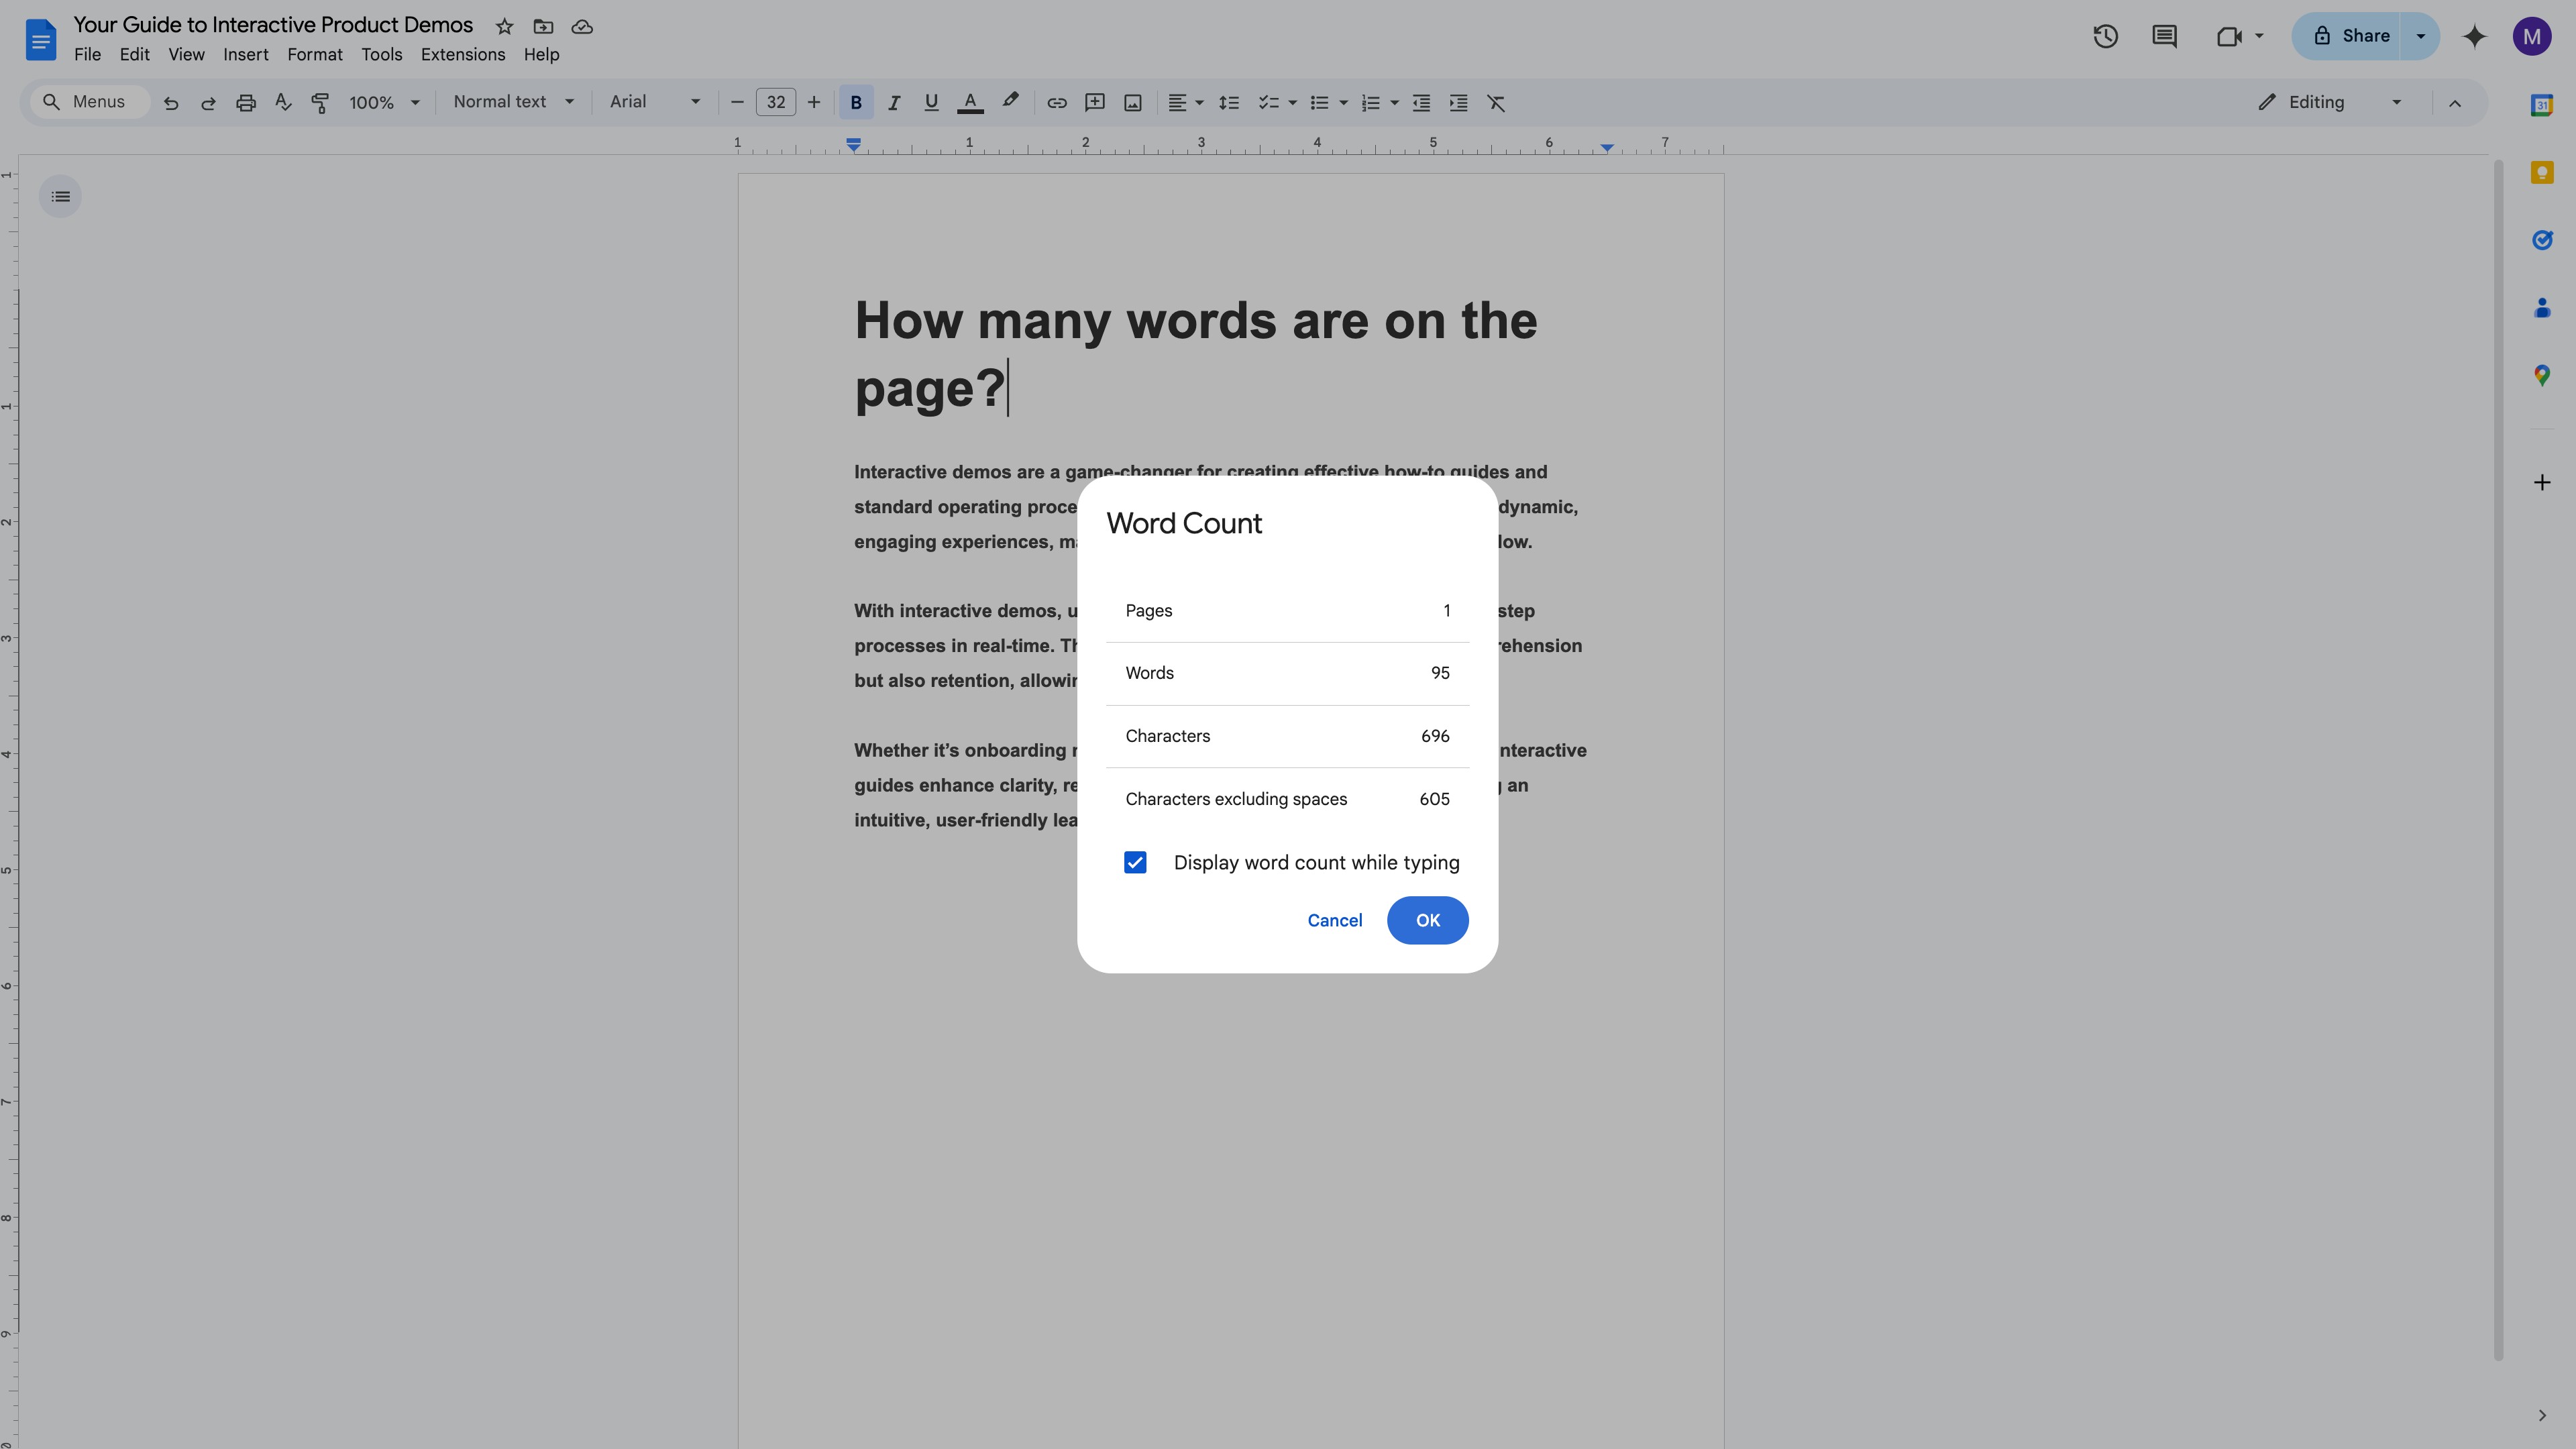Screen dimensions: 2576x1449
Task: Open Google Keep side panel icon
Action: coord(2542,173)
